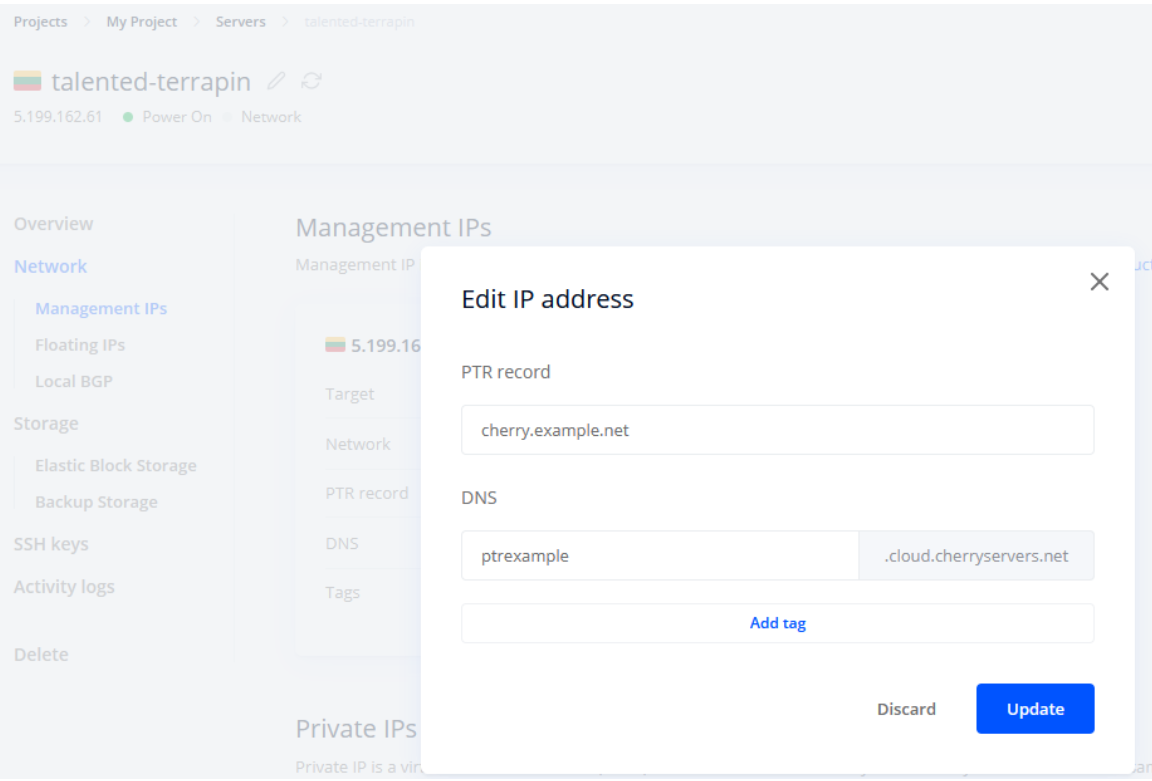Open Local BGP settings
This screenshot has height=781, width=1152.
point(74,381)
